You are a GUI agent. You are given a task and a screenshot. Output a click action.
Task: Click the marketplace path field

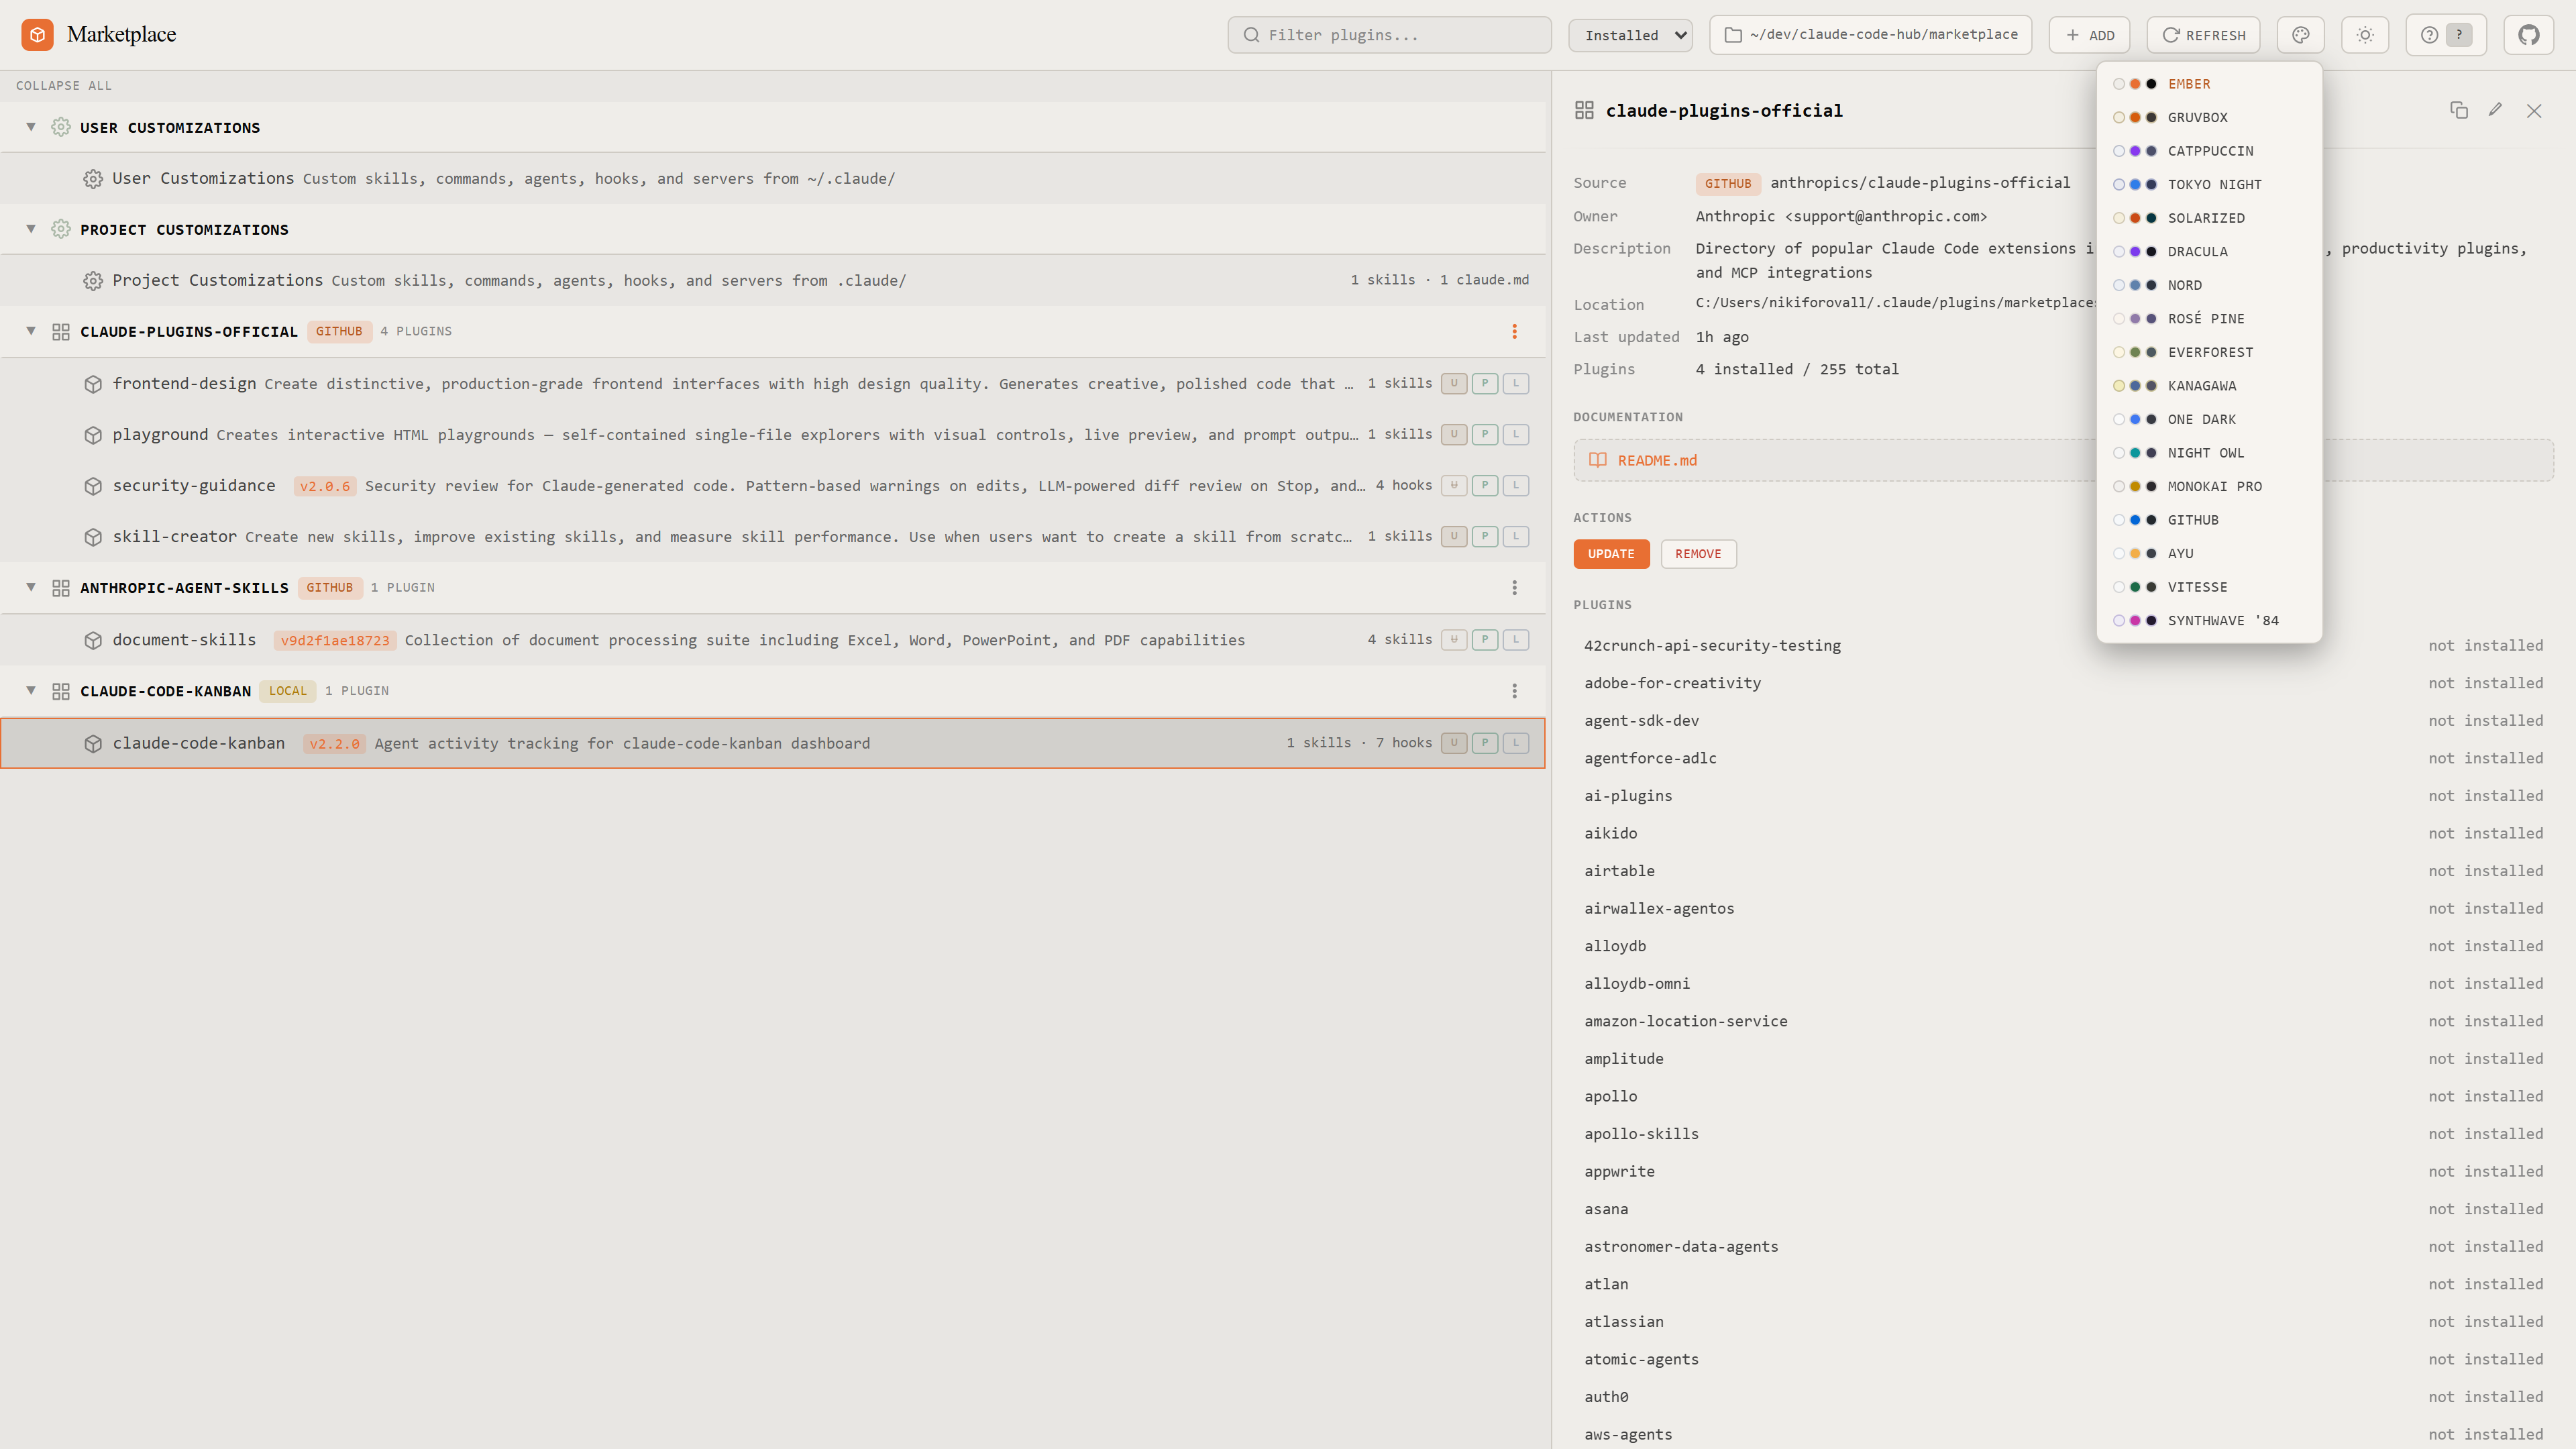pos(1870,35)
